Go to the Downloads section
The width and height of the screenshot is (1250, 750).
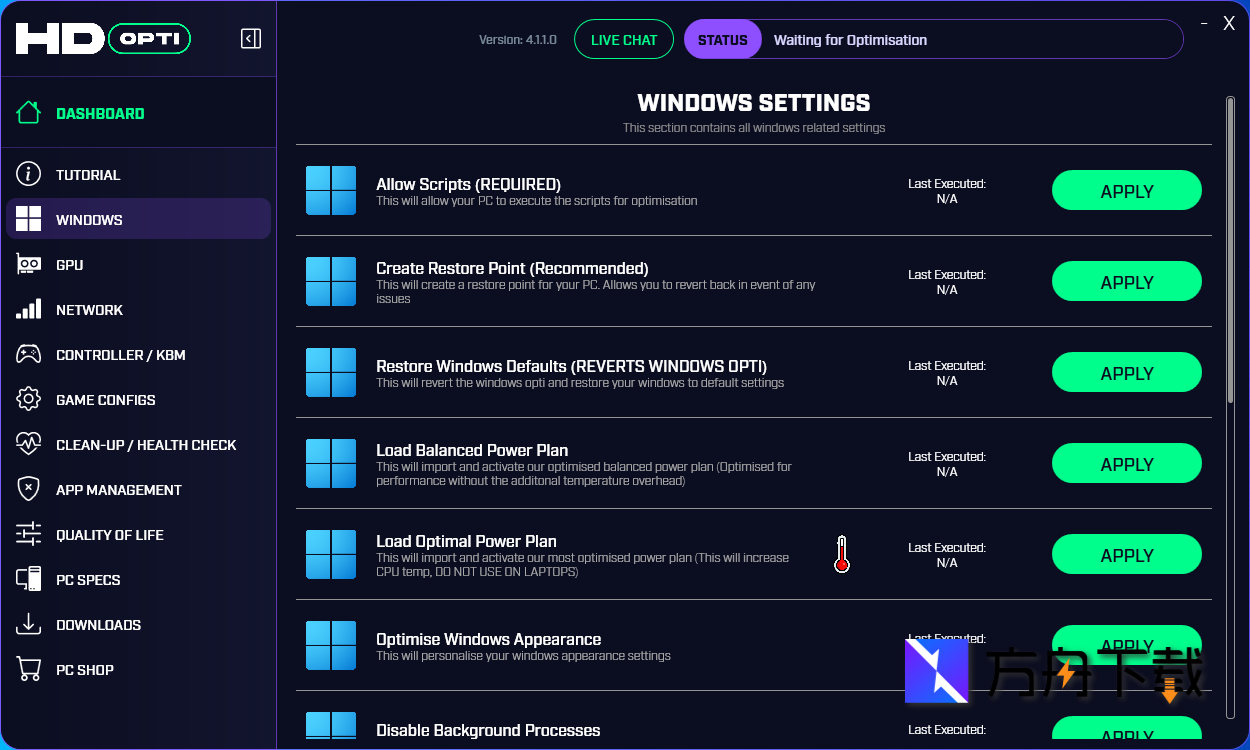pos(98,625)
